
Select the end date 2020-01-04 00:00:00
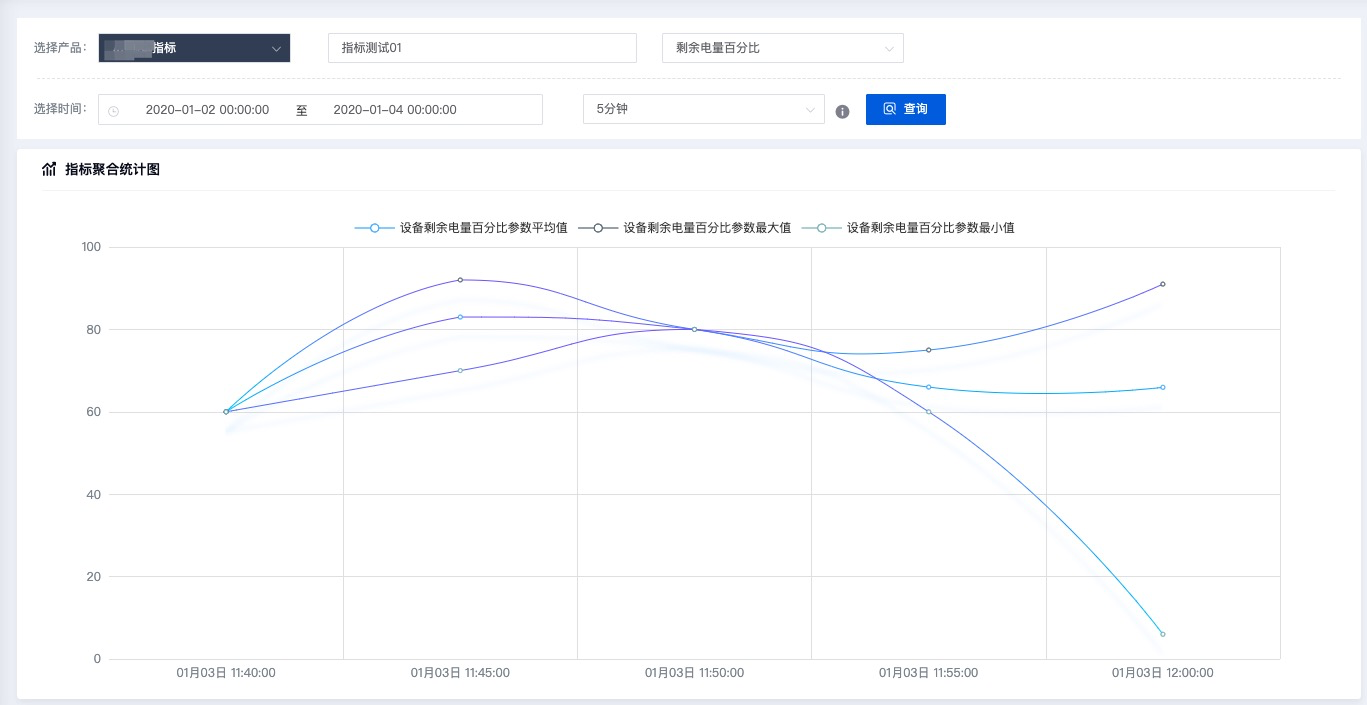[395, 110]
